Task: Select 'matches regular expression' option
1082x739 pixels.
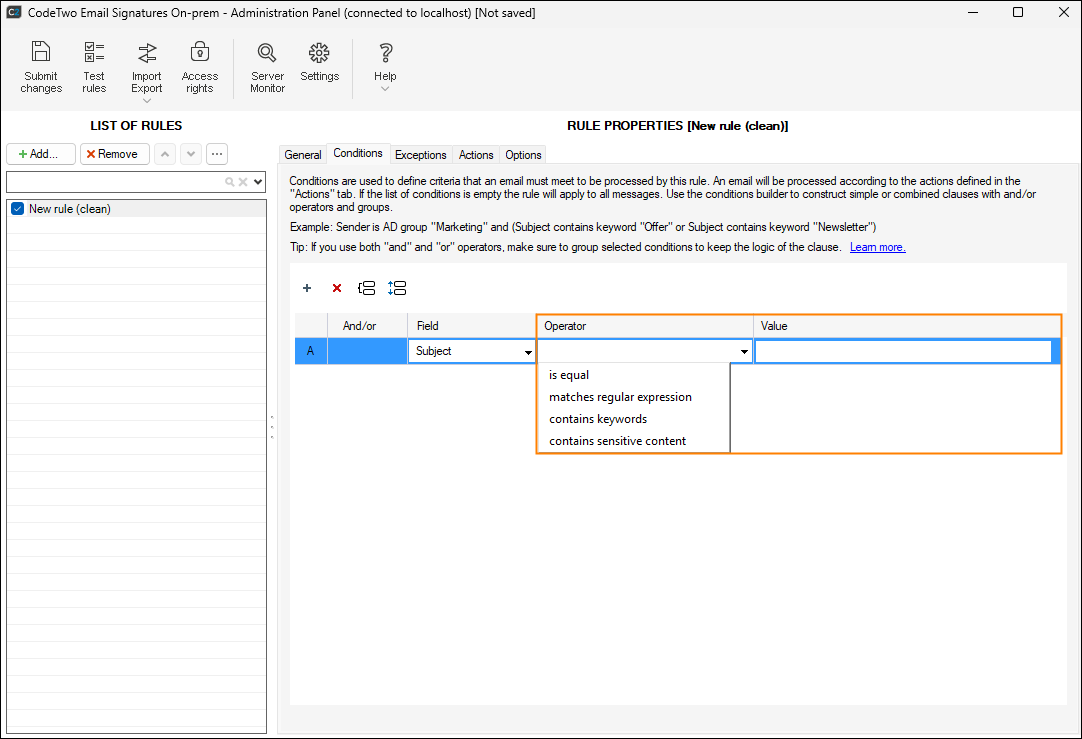Action: [x=620, y=397]
